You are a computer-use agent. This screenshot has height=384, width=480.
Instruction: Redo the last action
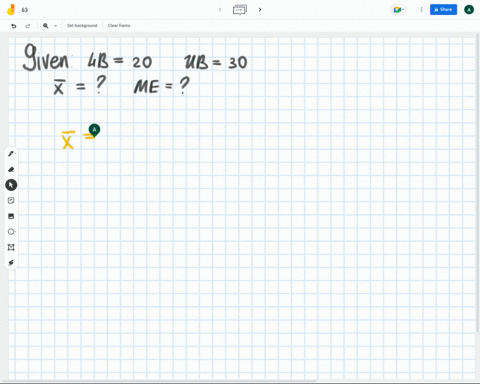point(28,26)
